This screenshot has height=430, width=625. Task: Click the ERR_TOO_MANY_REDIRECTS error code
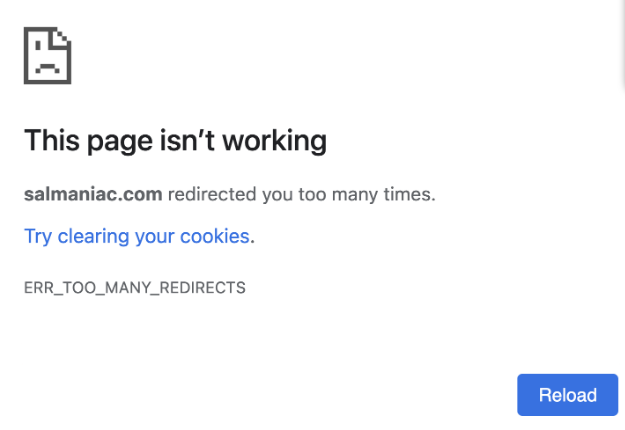point(135,288)
